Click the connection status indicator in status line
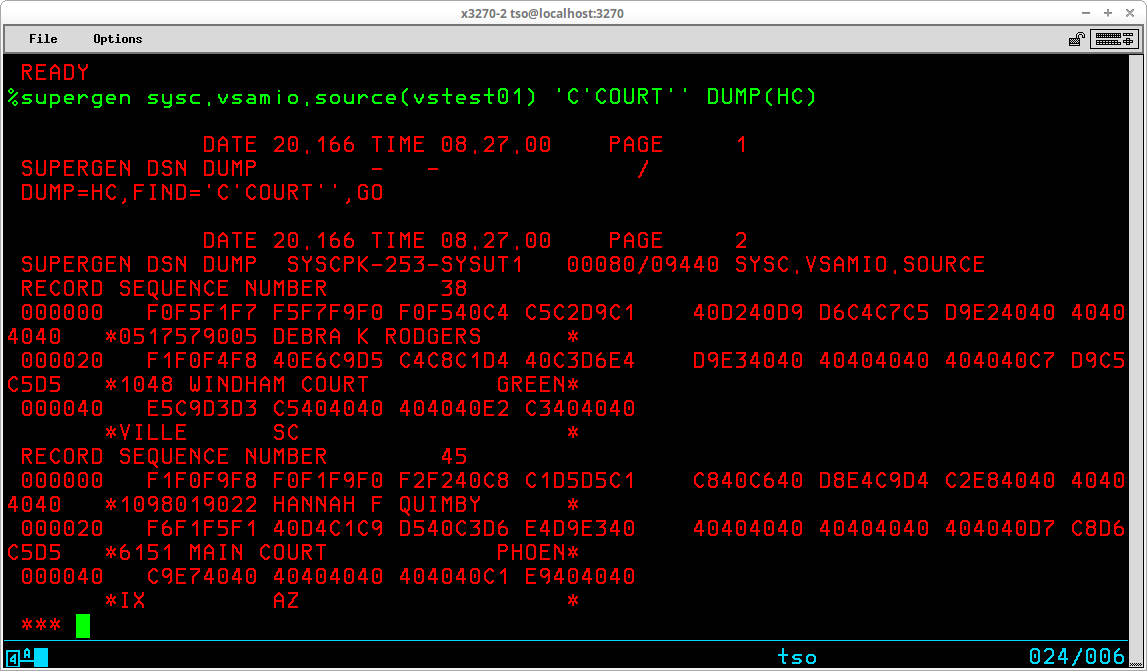The height and width of the screenshot is (671, 1147). [x=27, y=656]
